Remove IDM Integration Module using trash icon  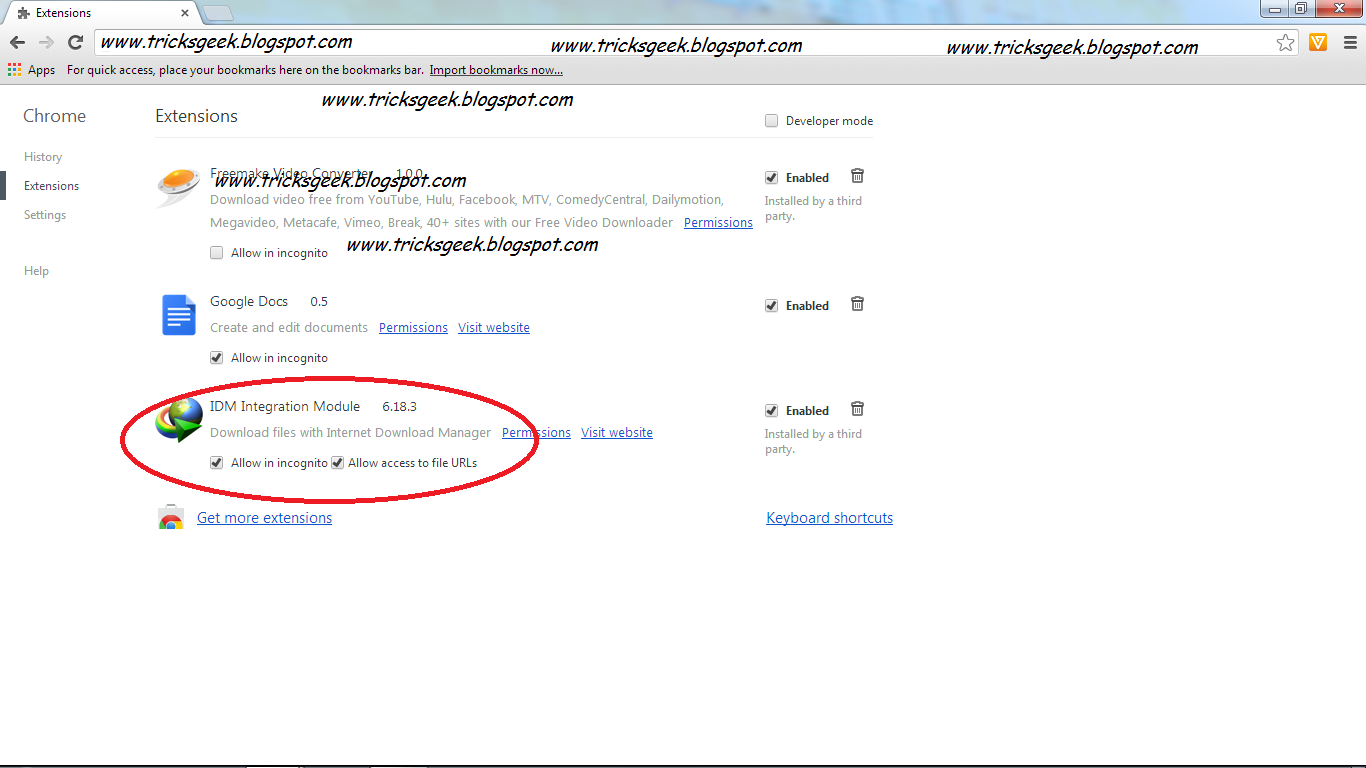(857, 409)
